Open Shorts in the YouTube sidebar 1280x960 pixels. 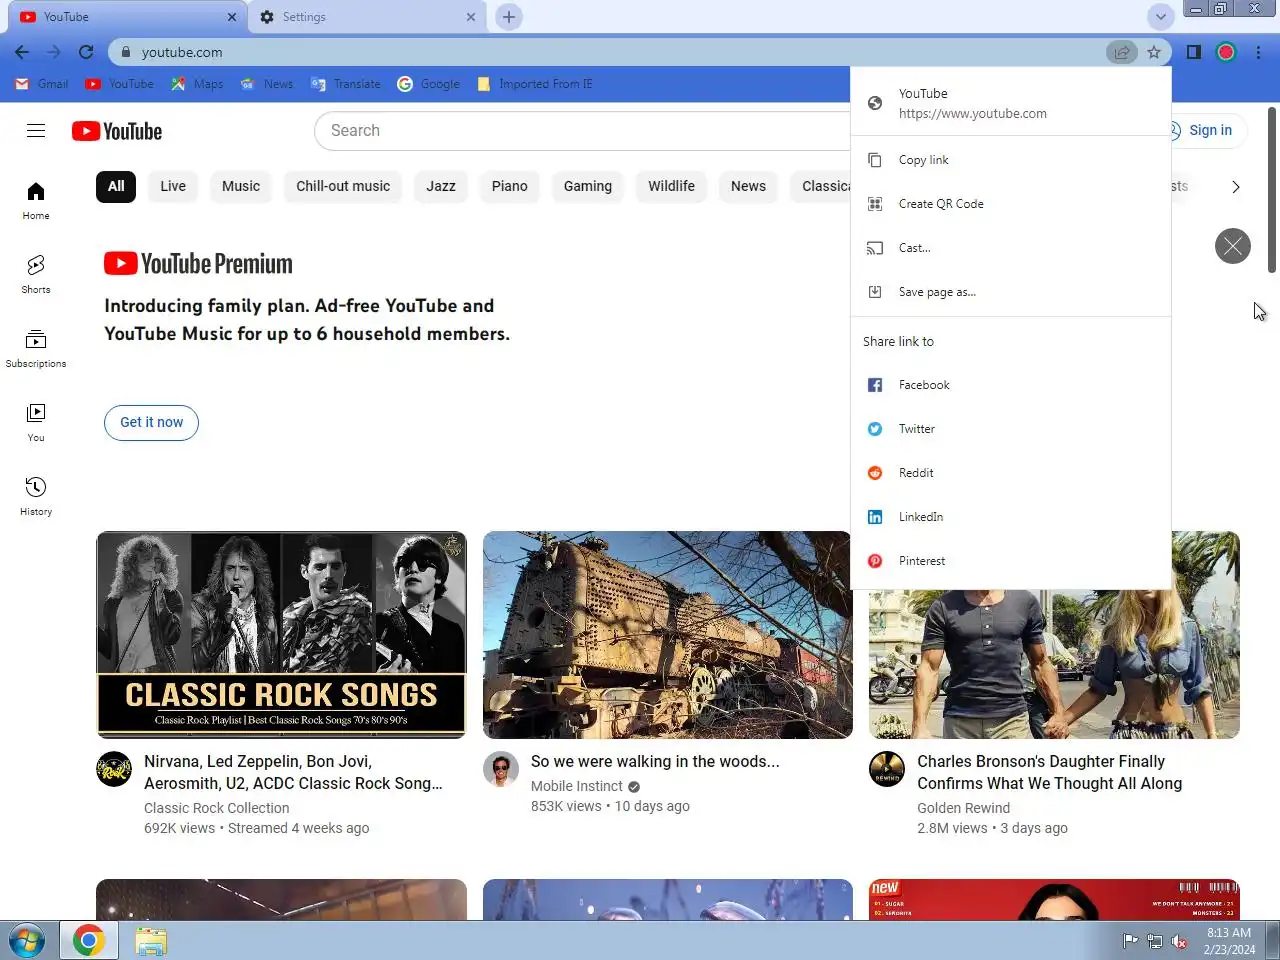(x=36, y=274)
